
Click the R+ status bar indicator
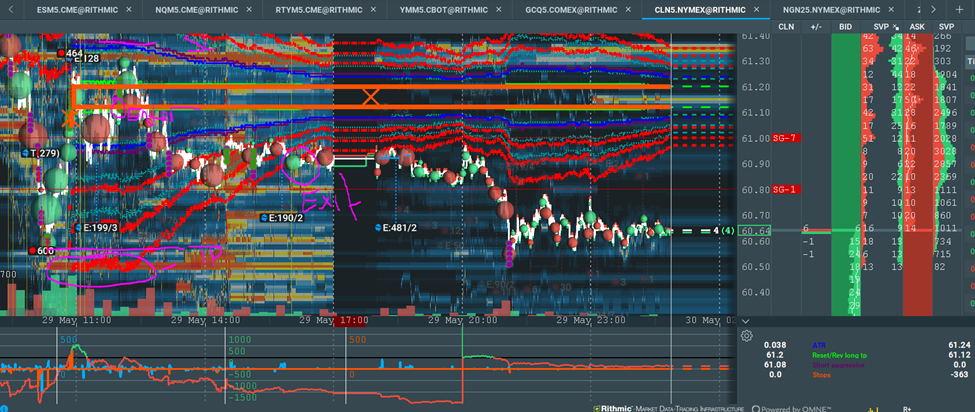[907, 410]
